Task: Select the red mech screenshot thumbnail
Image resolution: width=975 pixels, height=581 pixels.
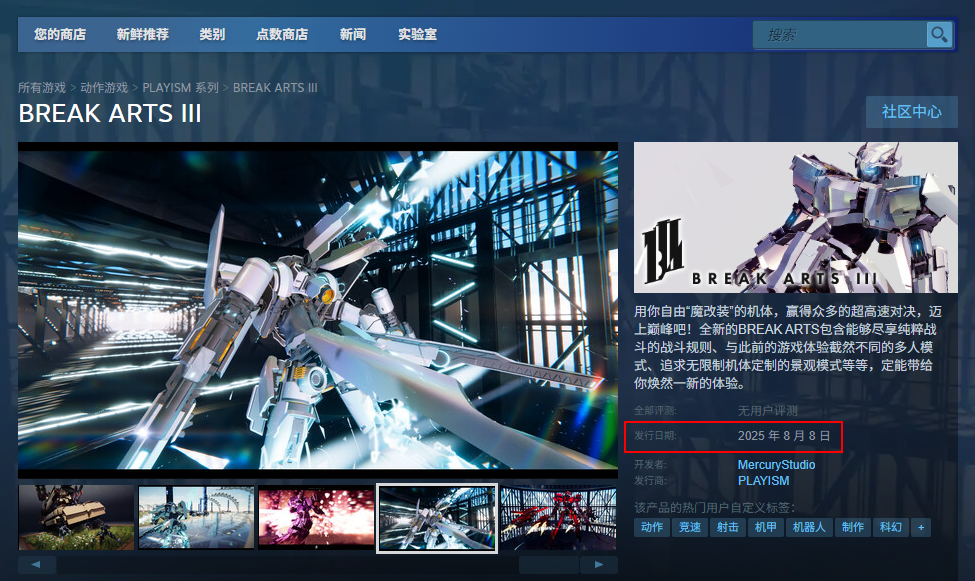Action: coord(558,517)
